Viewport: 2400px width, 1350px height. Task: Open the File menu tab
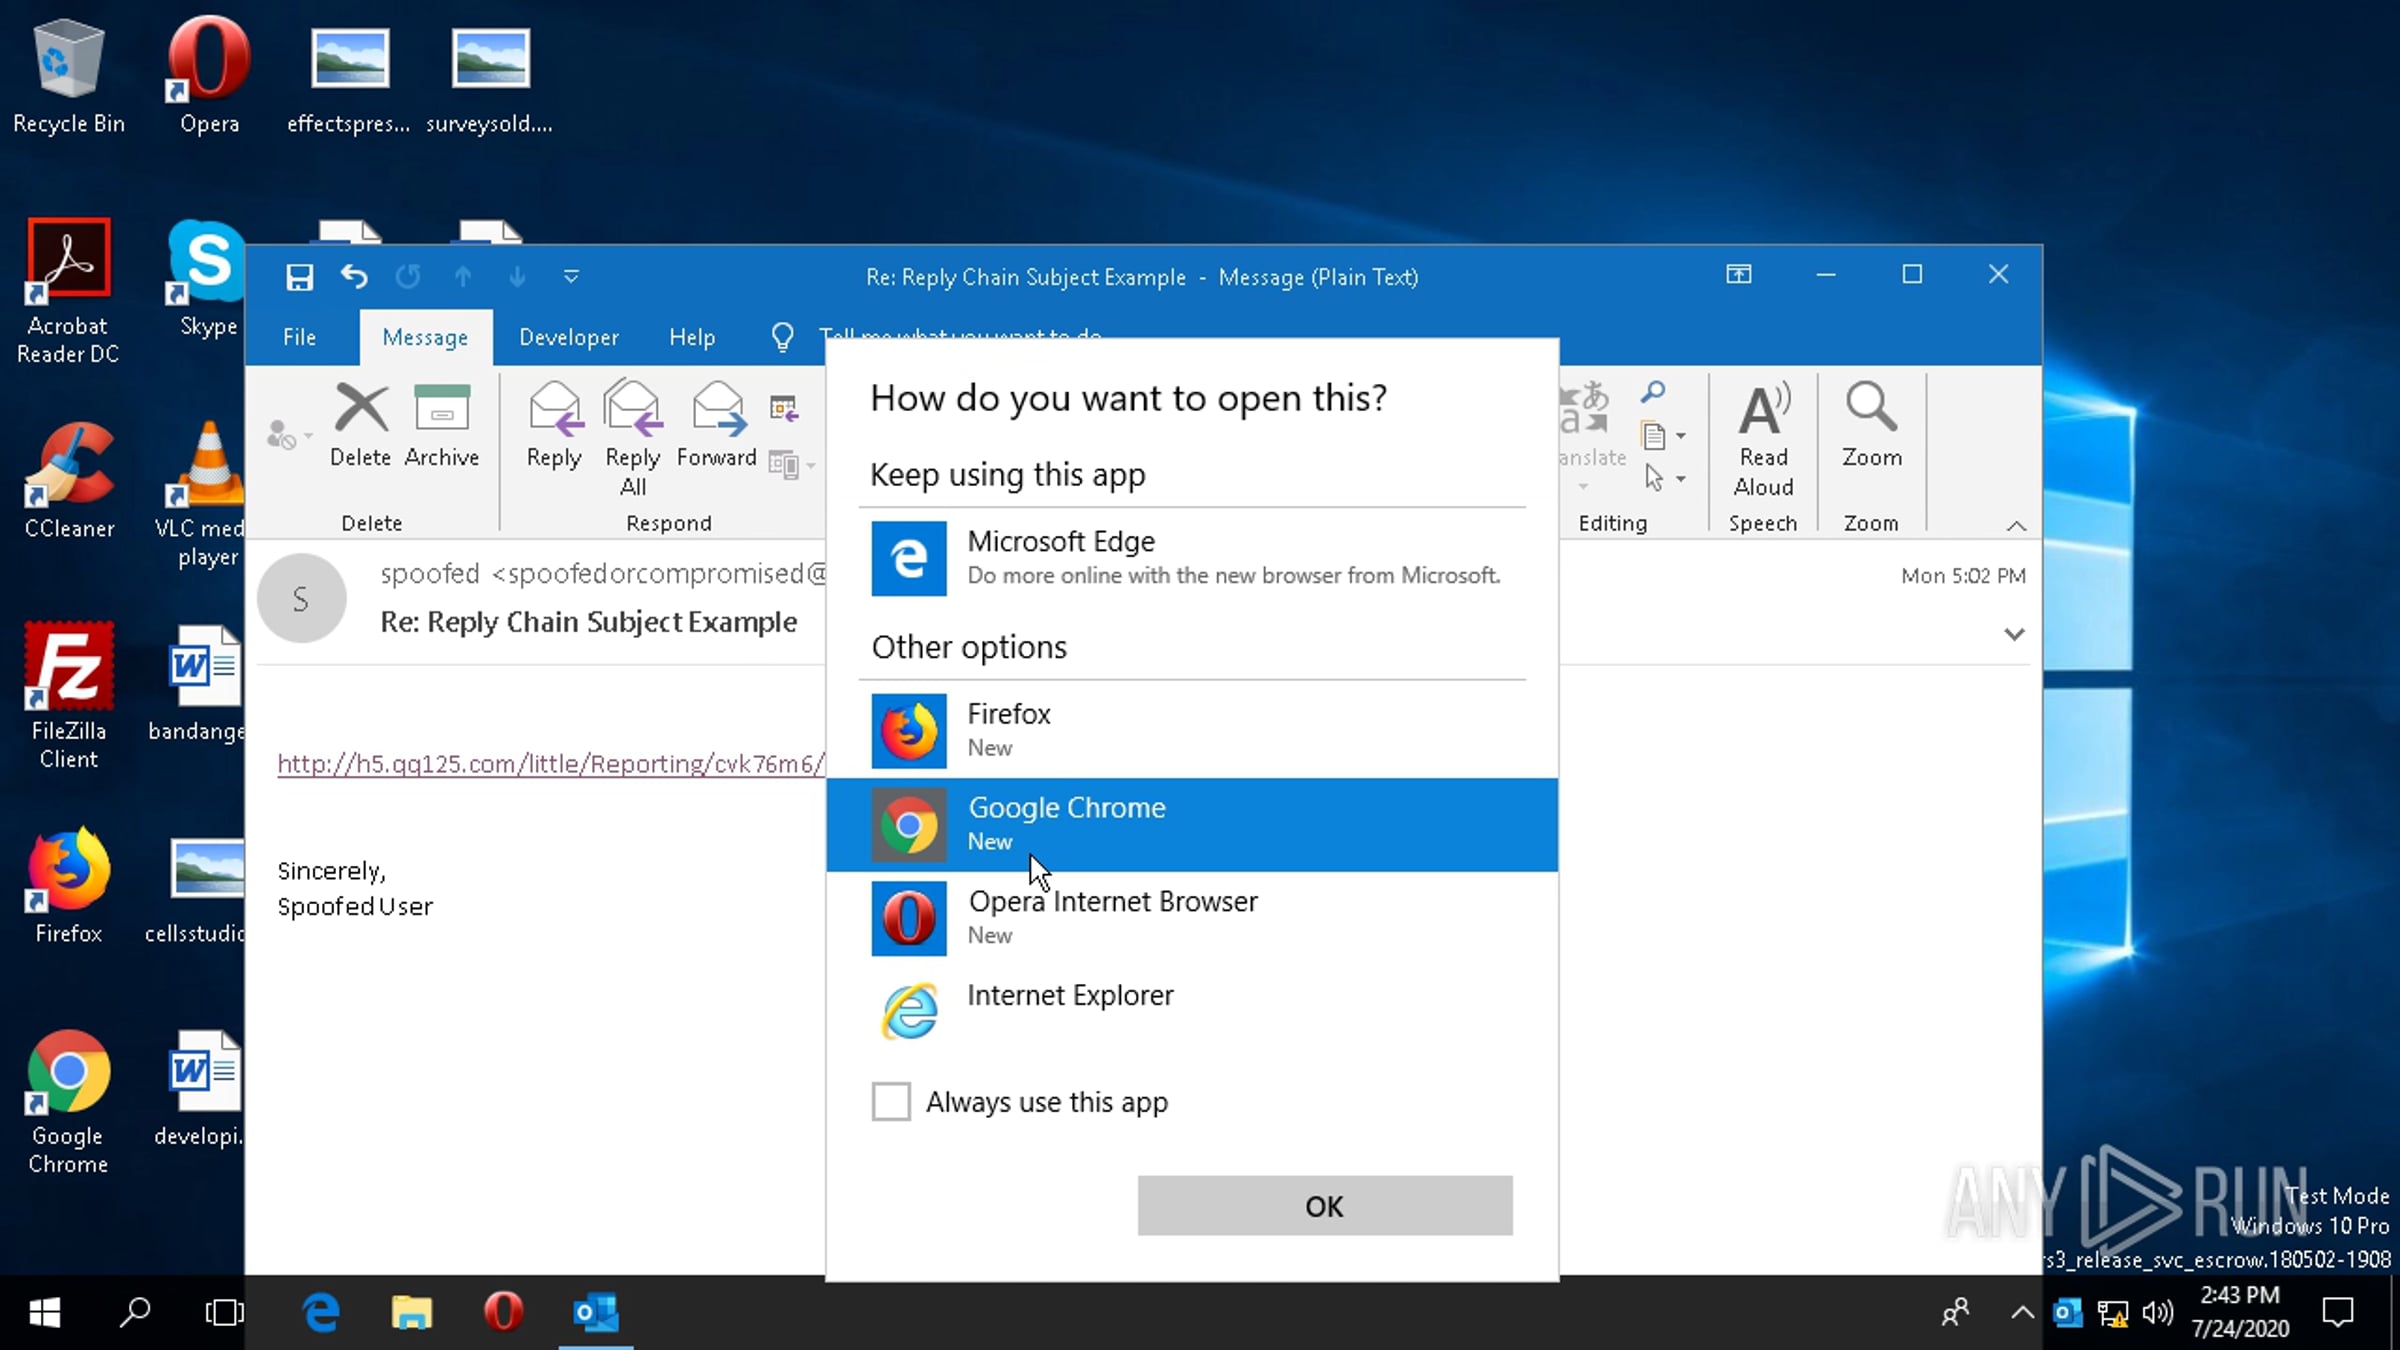(x=299, y=337)
